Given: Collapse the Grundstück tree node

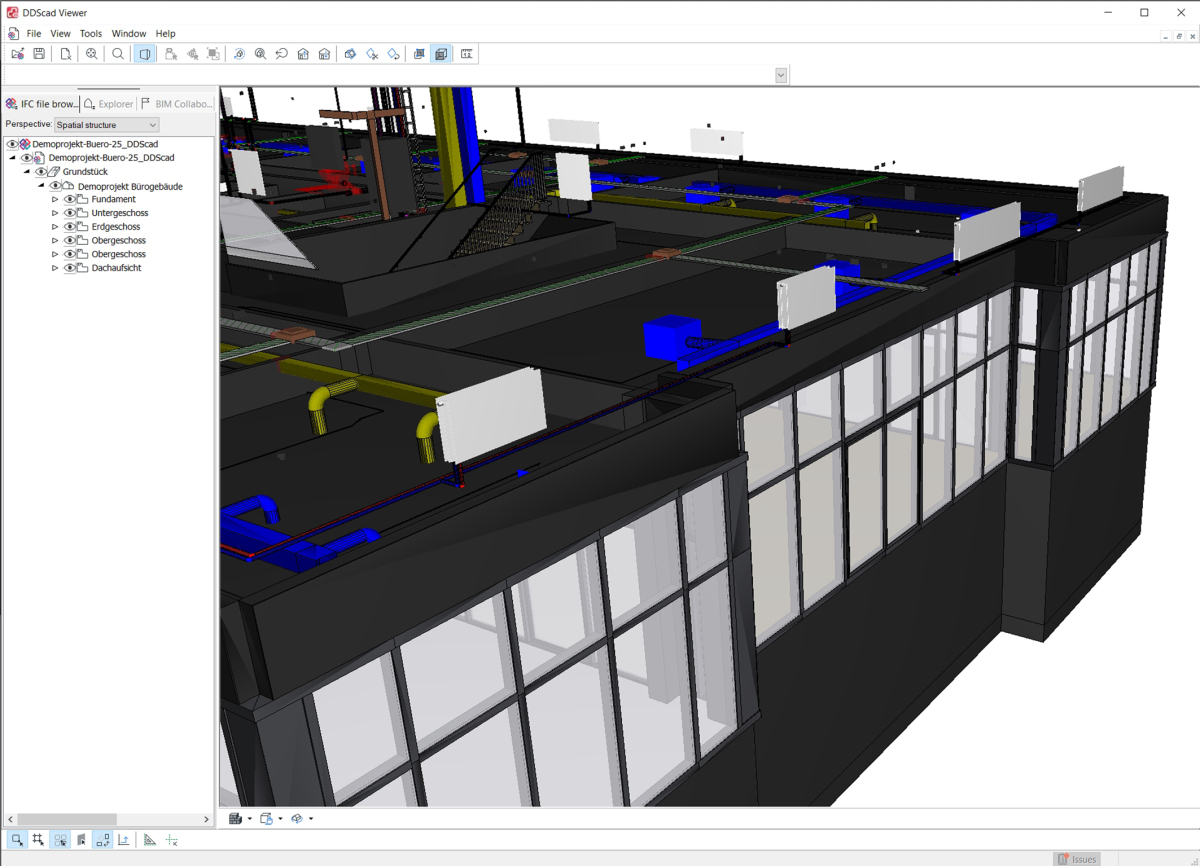Looking at the screenshot, I should click(27, 172).
